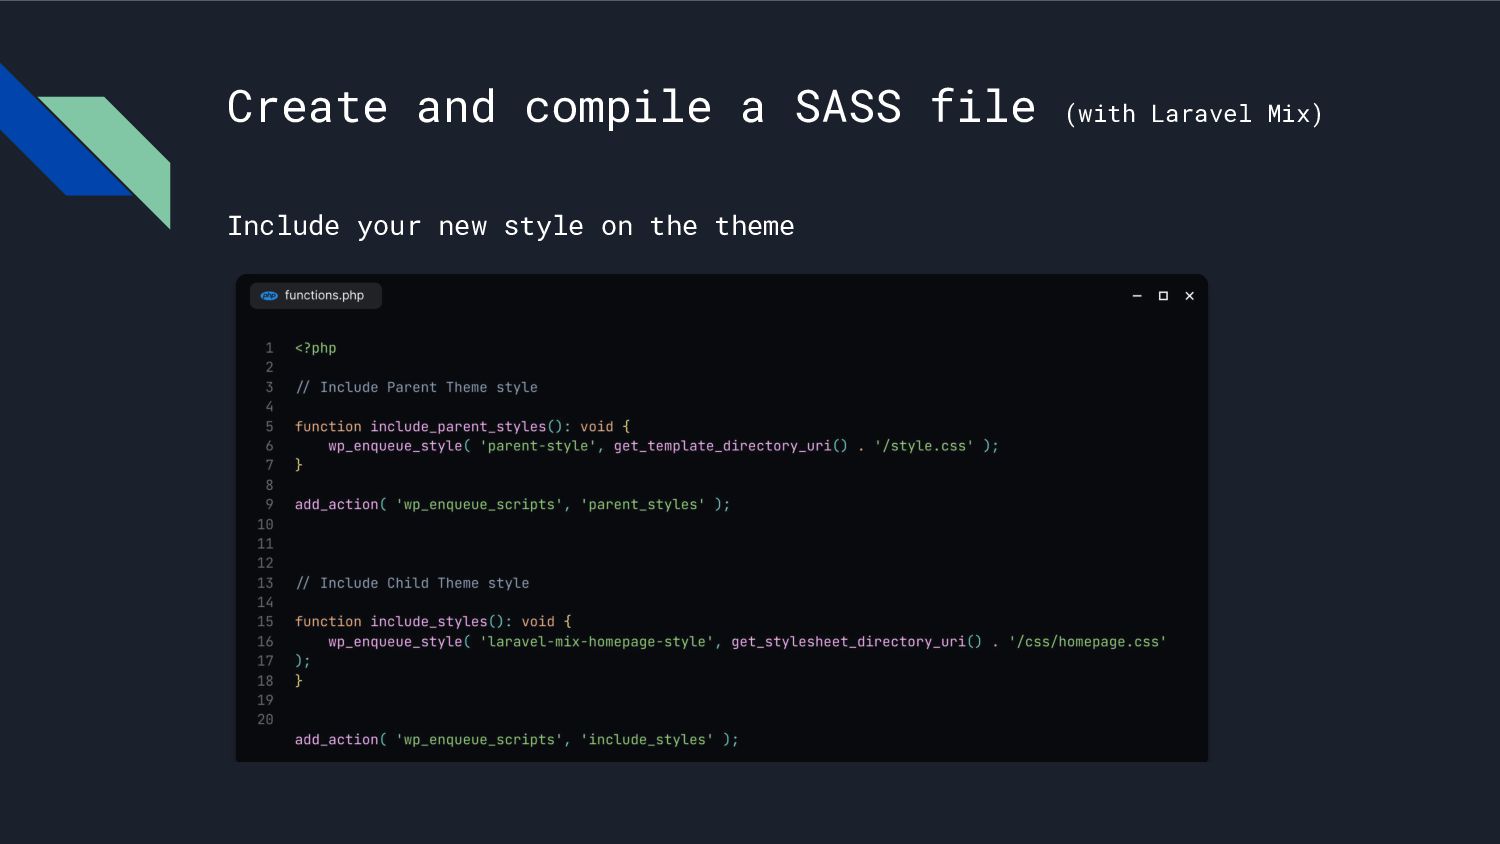The height and width of the screenshot is (844, 1500).
Task: Select the 'Include your new style on the theme' heading
Action: click(511, 226)
